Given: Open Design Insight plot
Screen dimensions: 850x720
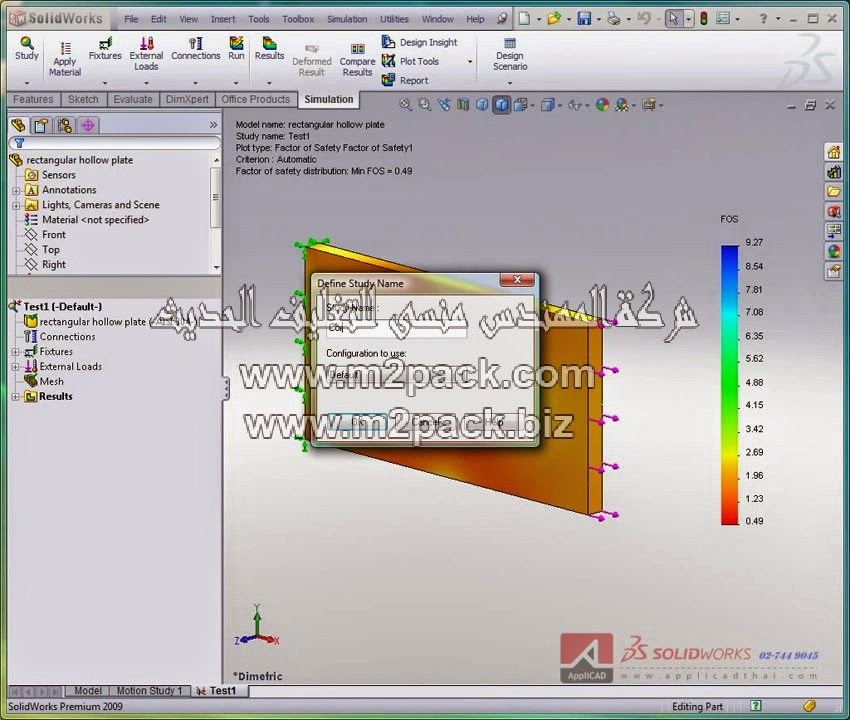Looking at the screenshot, I should [420, 42].
